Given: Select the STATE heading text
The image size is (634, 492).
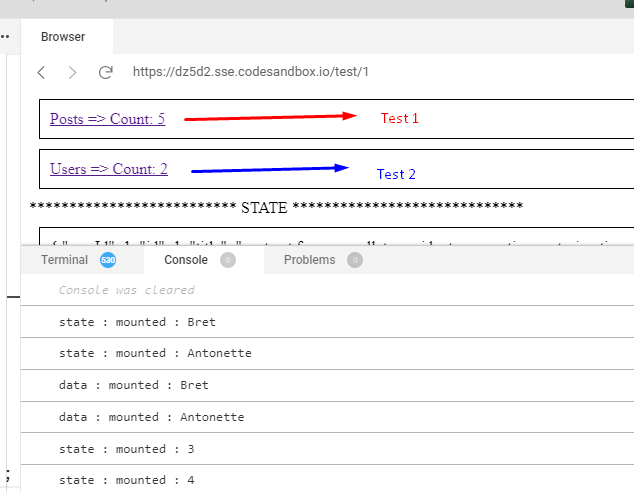Looking at the screenshot, I should 264,208.
